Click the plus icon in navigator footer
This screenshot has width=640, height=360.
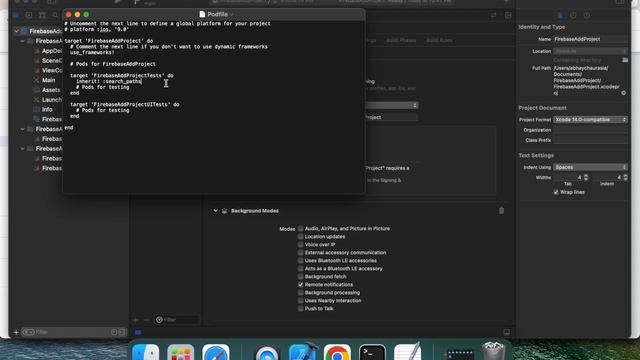point(16,332)
